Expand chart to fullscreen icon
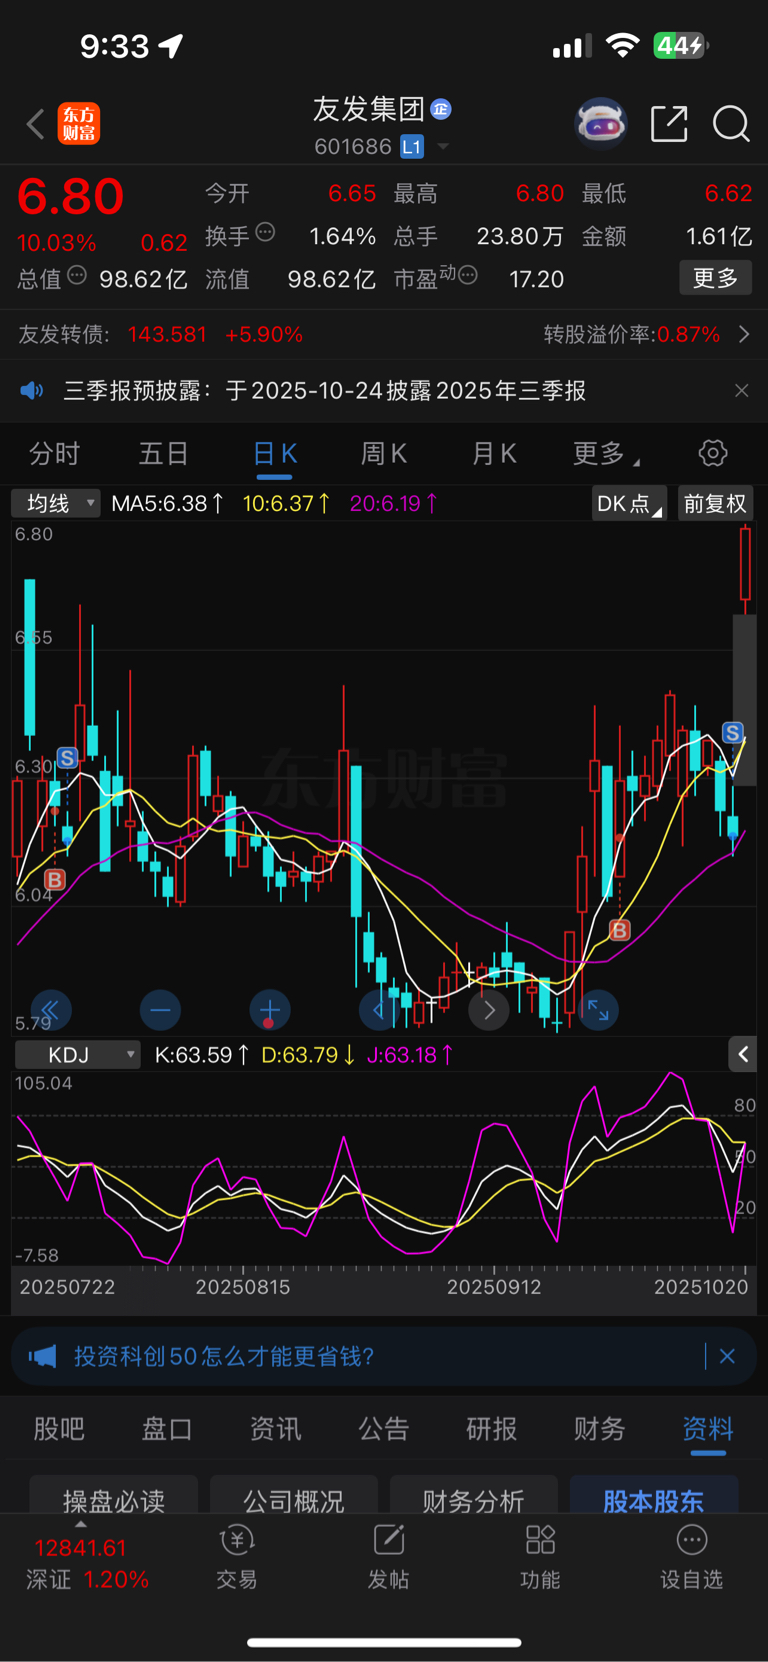Screen dimensions: 768x1662 click(x=598, y=1010)
